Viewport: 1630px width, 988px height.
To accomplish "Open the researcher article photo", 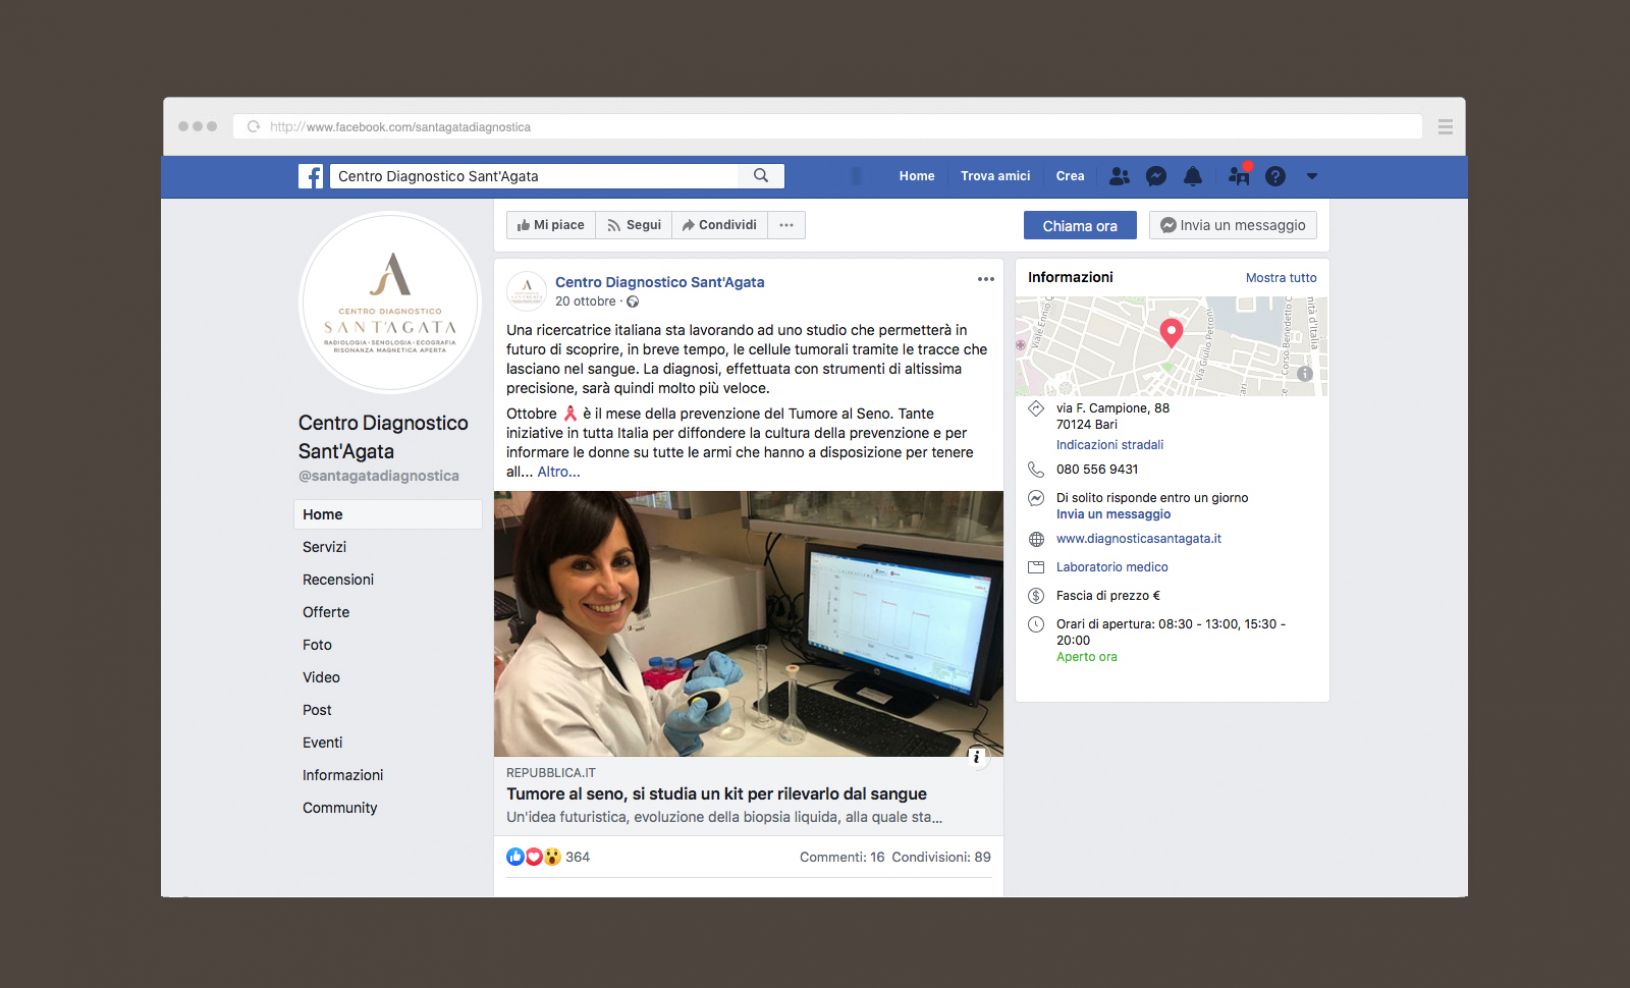I will [x=748, y=623].
